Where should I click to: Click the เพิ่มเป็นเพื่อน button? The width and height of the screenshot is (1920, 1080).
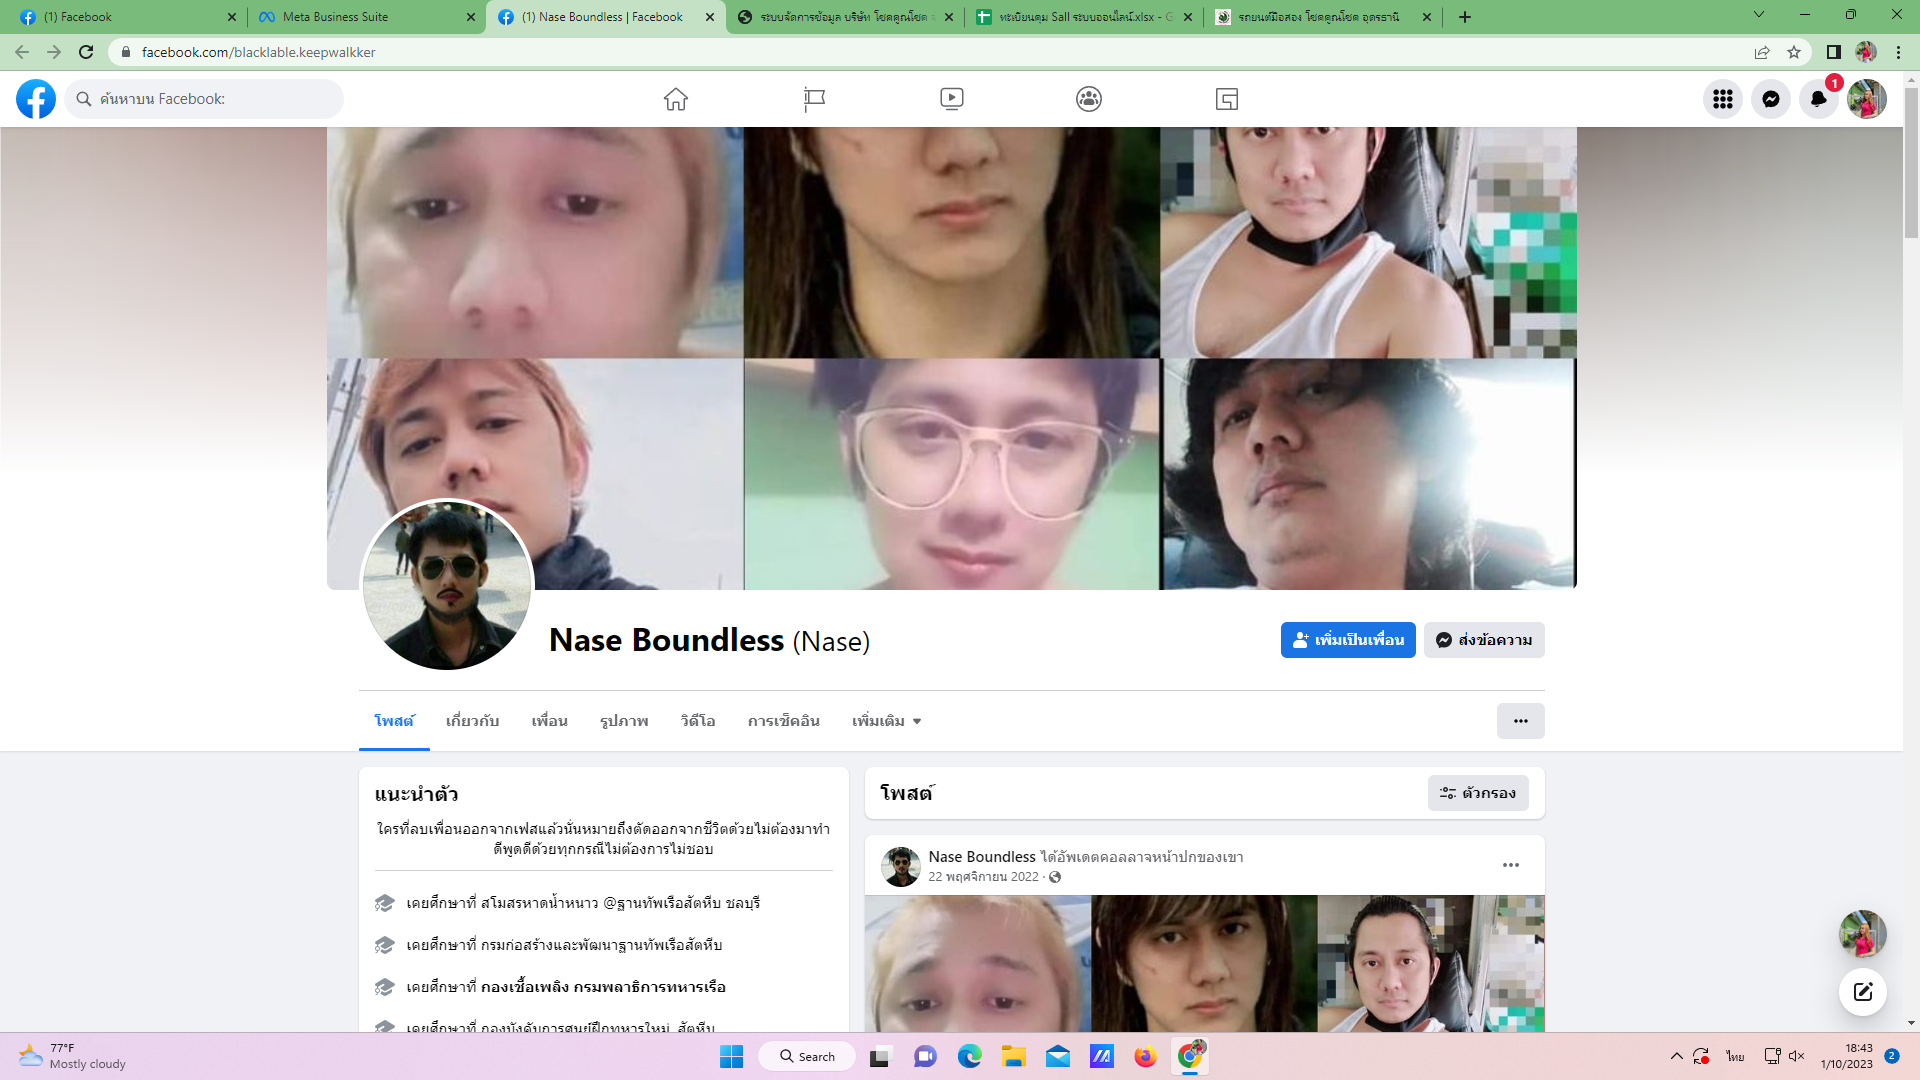click(1347, 640)
